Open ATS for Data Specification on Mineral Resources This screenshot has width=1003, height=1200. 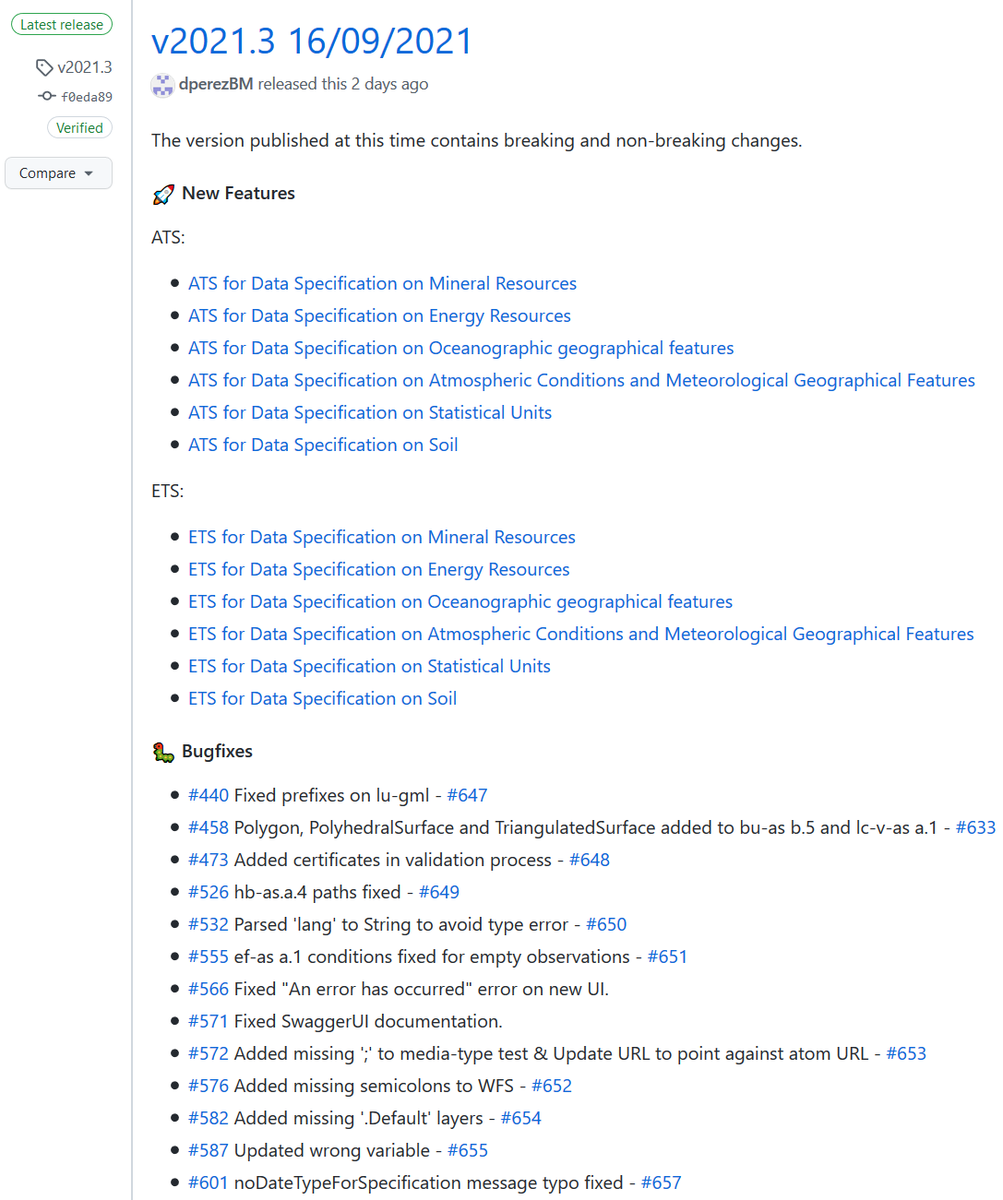[382, 283]
